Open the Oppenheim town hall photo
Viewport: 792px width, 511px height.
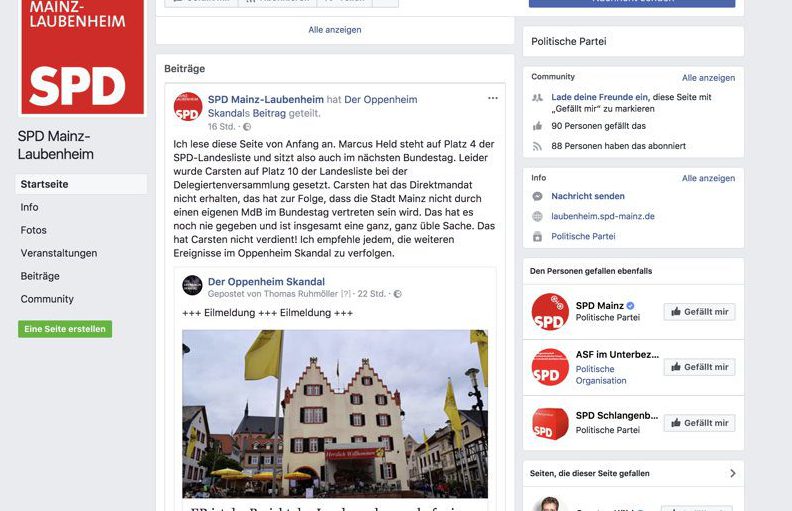pyautogui.click(x=335, y=414)
